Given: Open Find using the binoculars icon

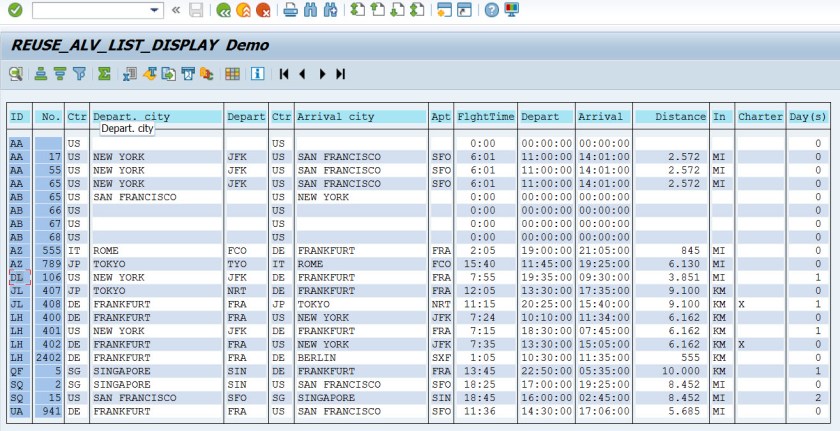Looking at the screenshot, I should click(x=310, y=10).
